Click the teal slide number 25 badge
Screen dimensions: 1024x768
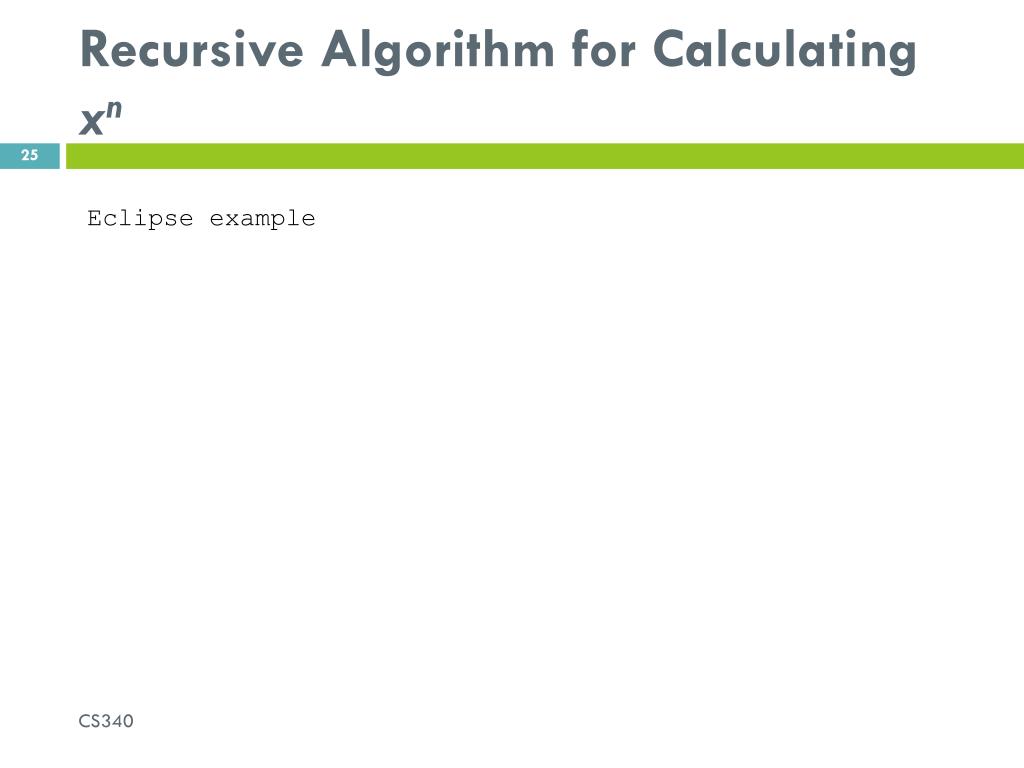[x=29, y=155]
